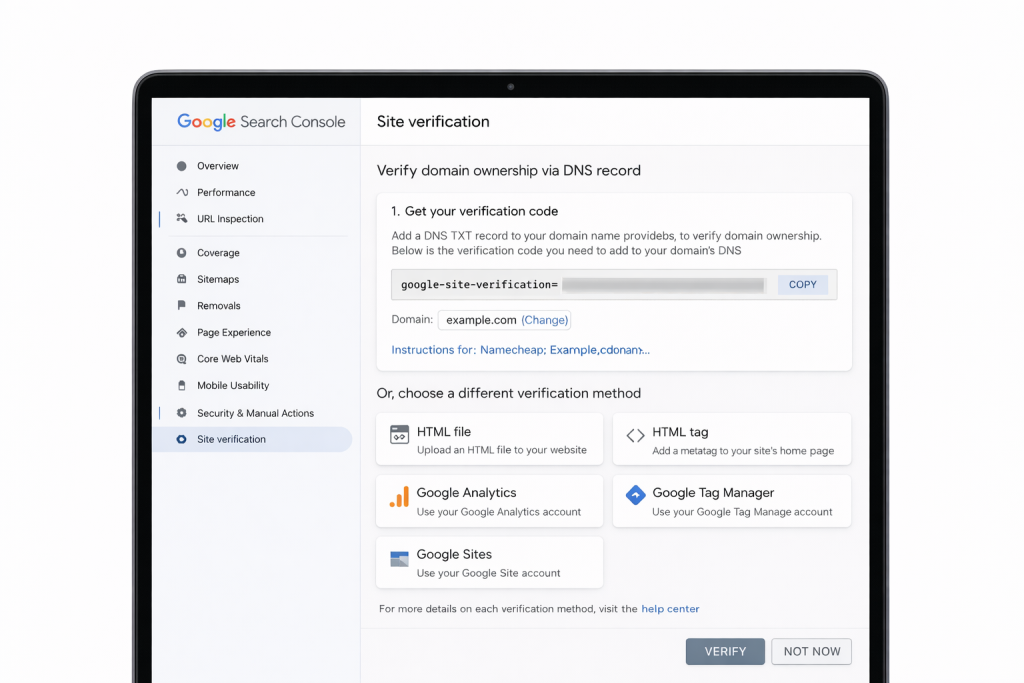Click the Core Web Vitals icon
Image resolution: width=1024 pixels, height=683 pixels.
tap(182, 358)
